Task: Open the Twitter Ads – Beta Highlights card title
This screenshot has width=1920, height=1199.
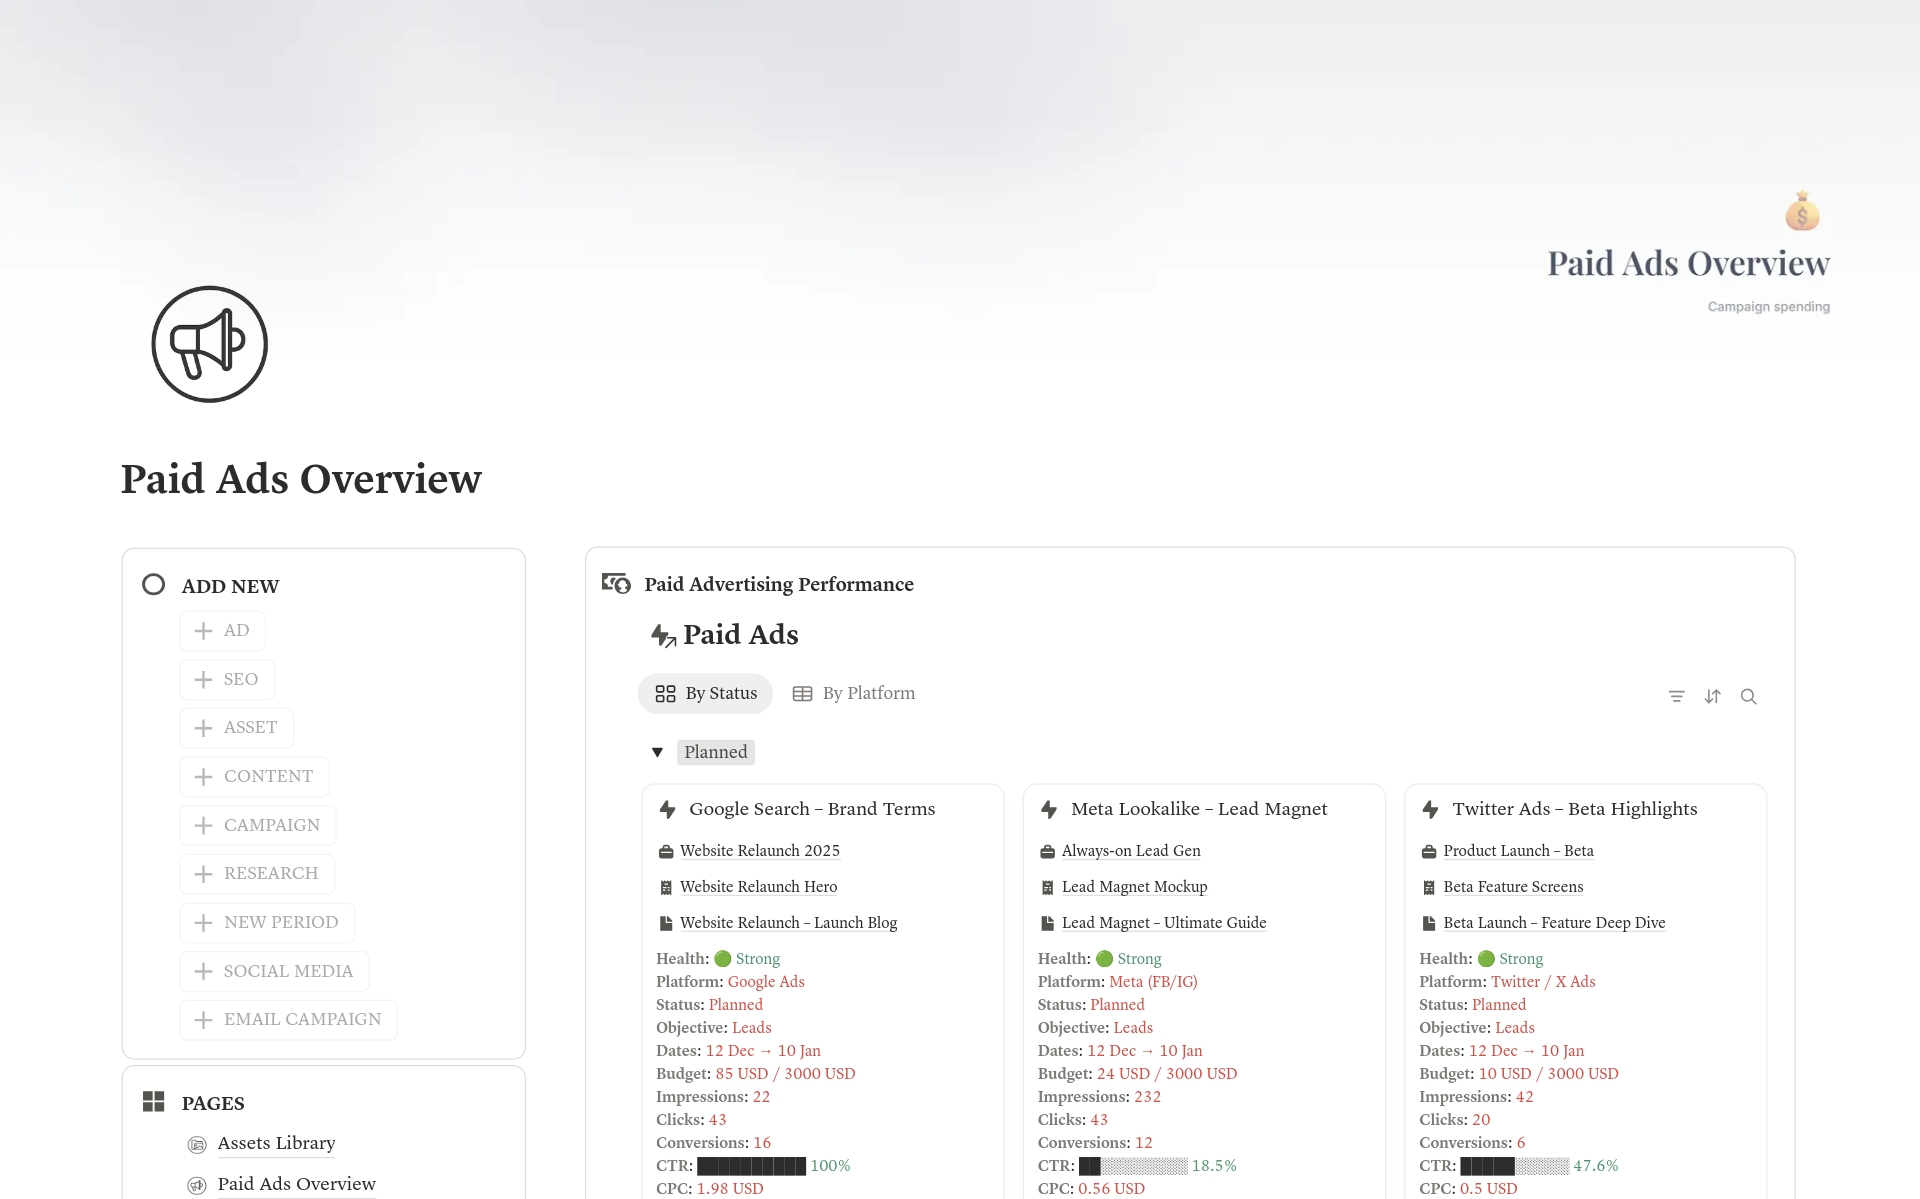Action: (1575, 809)
